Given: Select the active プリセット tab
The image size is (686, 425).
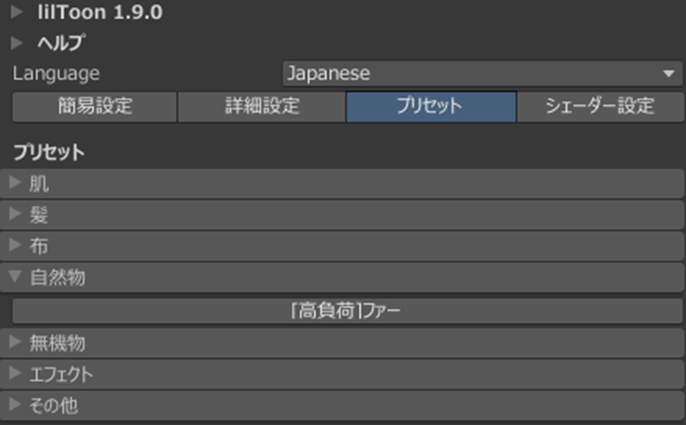Looking at the screenshot, I should [x=431, y=106].
